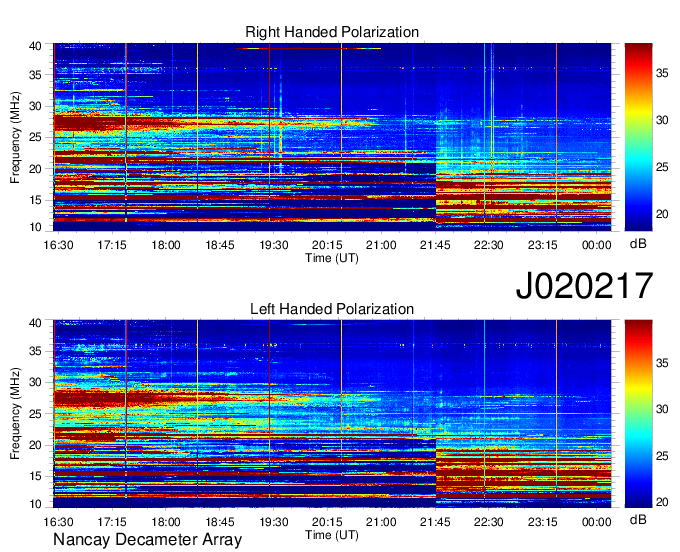This screenshot has width=680, height=552.
Task: Click the Right Handed plot's "Time (UT)" axis label
Action: pos(332,258)
